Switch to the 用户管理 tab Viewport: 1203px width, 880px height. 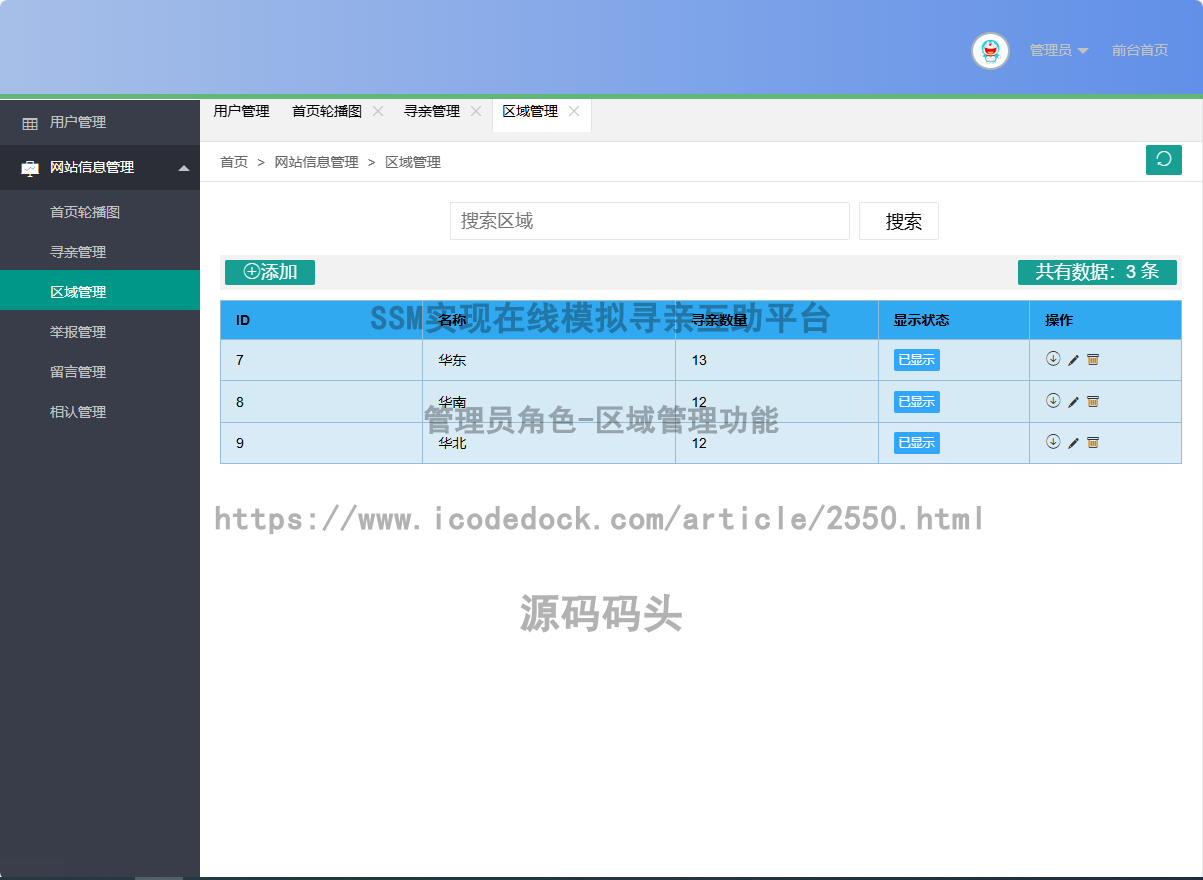click(x=241, y=111)
